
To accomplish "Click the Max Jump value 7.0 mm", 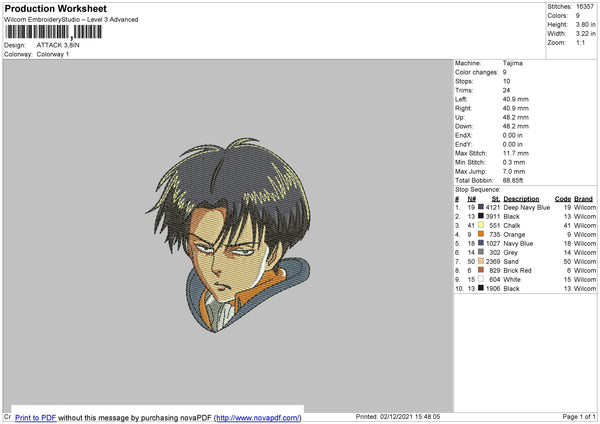I will click(x=514, y=171).
